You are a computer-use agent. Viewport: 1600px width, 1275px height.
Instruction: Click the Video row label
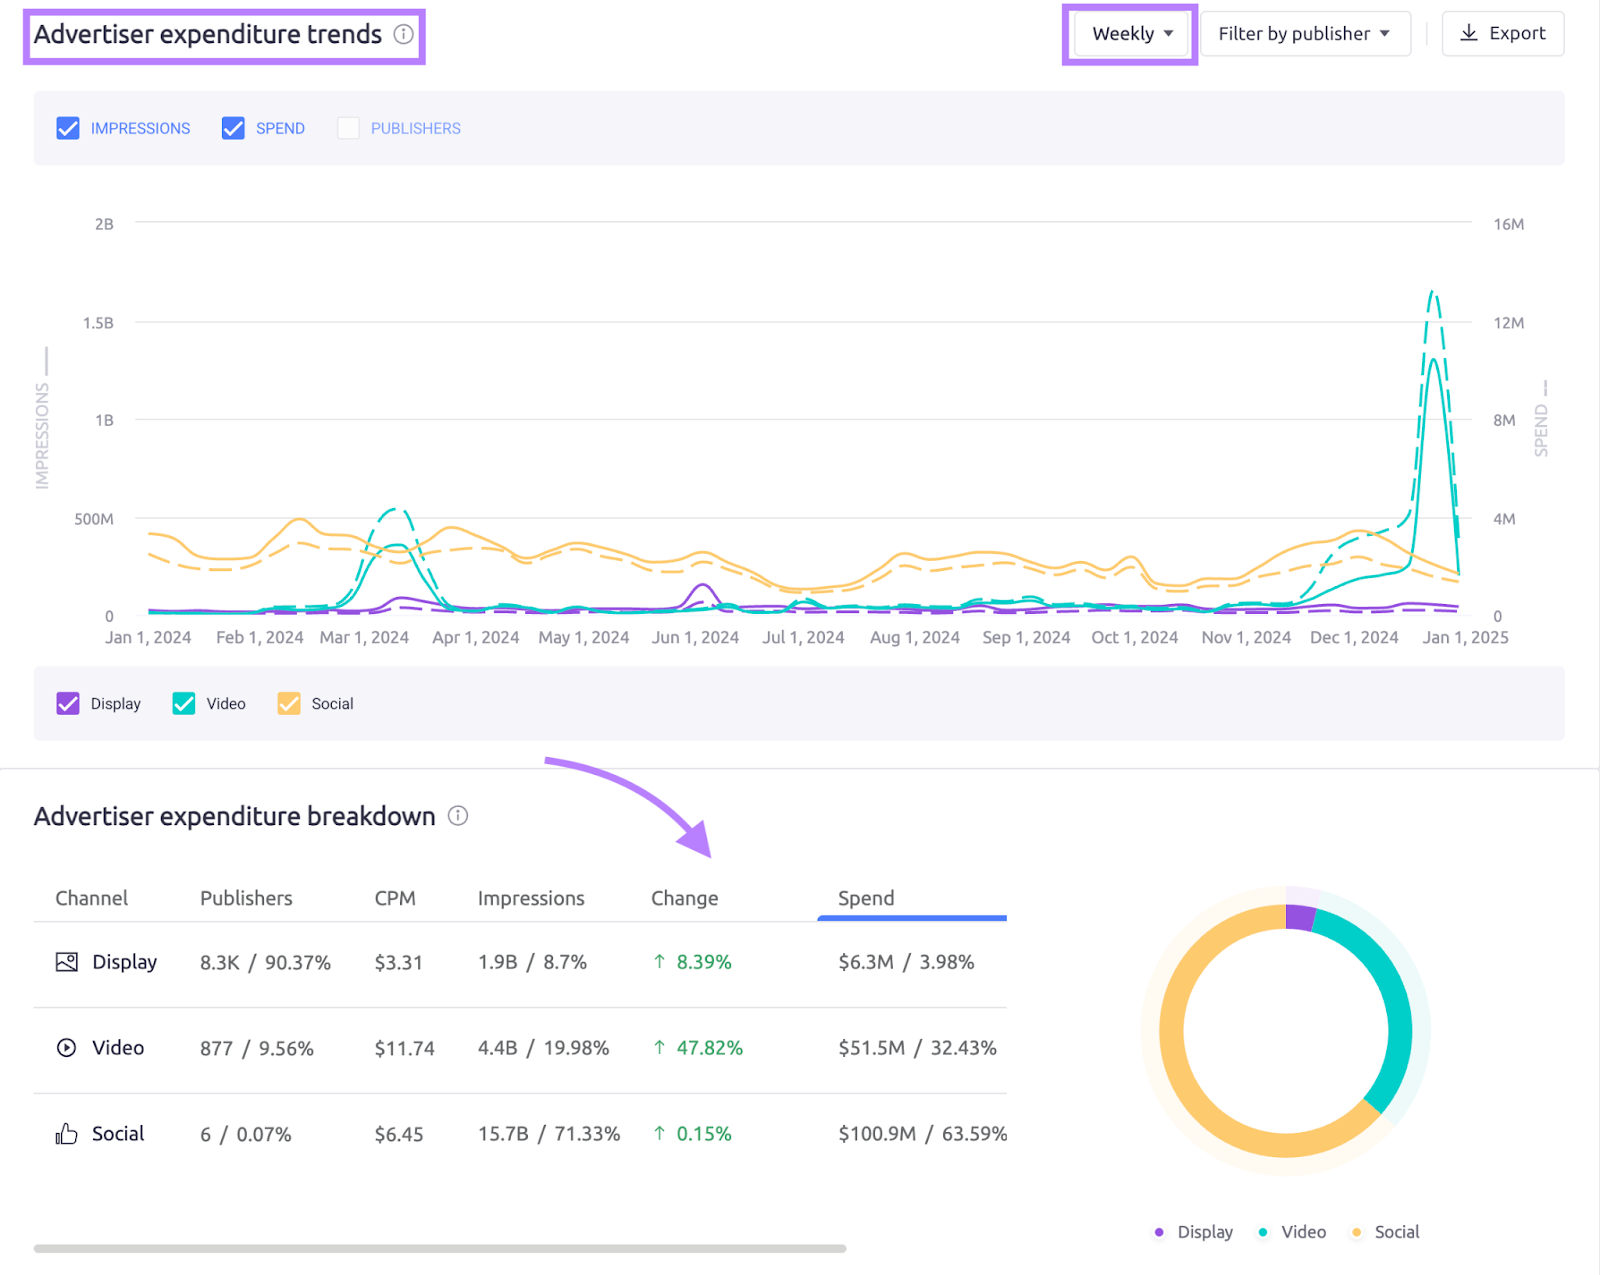tap(118, 1048)
